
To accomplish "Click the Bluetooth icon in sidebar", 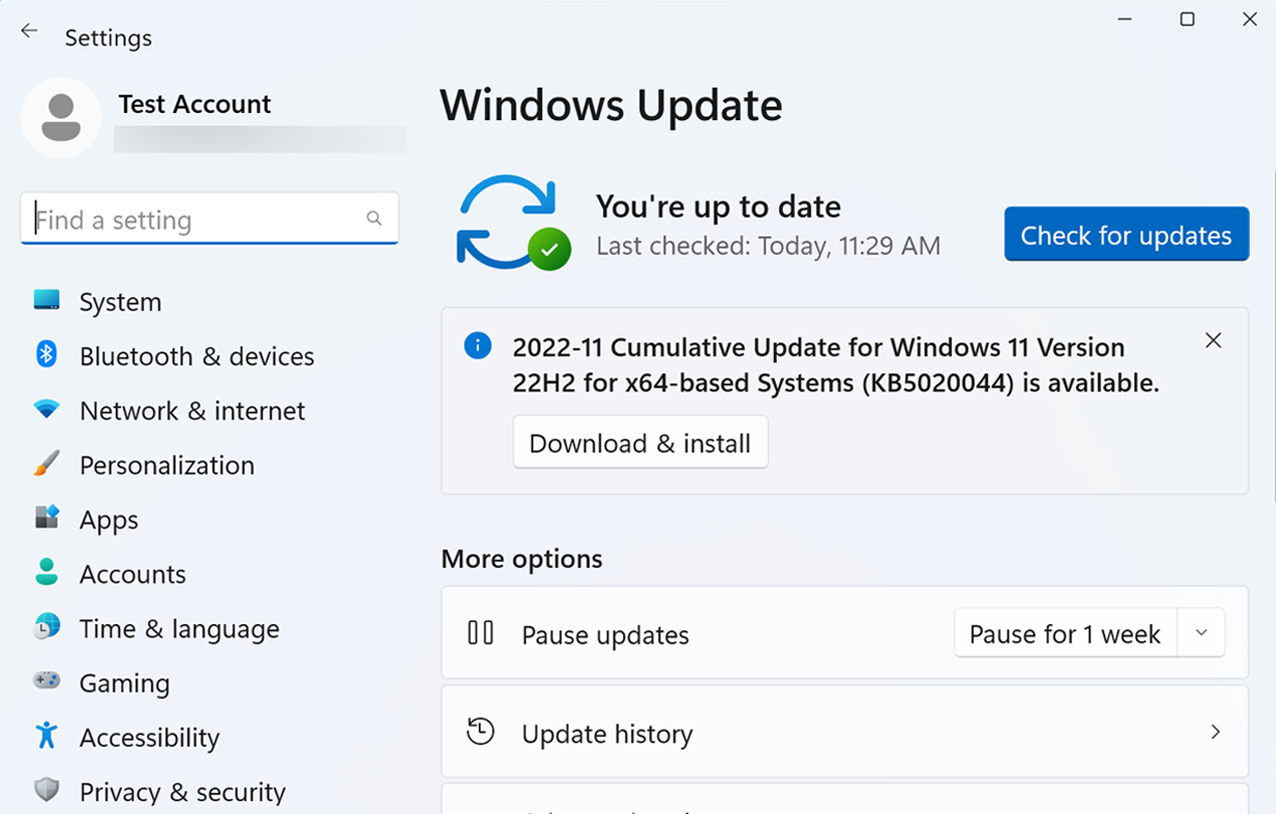I will point(46,354).
